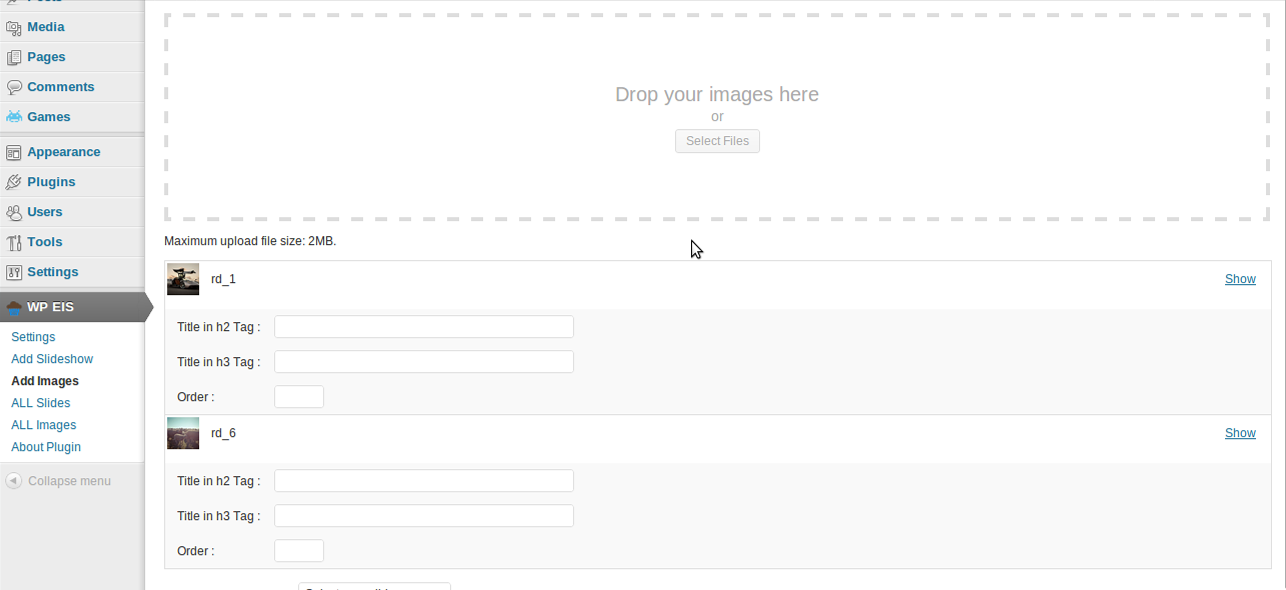The width and height of the screenshot is (1286, 590).
Task: Click the Games invader icon
Action: click(x=14, y=117)
